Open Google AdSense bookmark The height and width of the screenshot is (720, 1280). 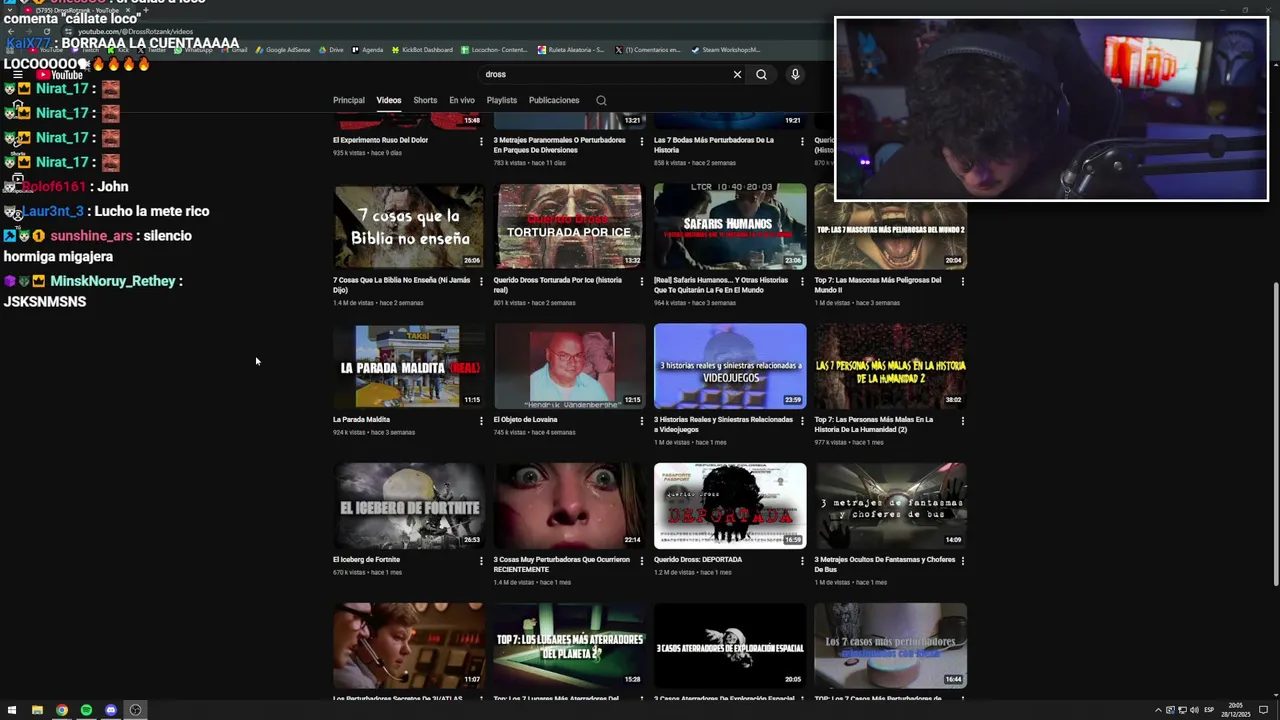coord(283,50)
